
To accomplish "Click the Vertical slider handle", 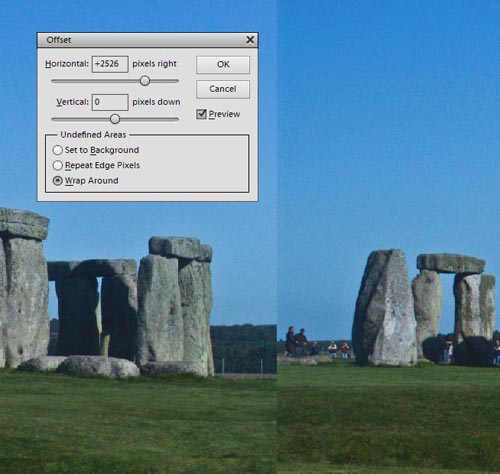I will click(115, 119).
